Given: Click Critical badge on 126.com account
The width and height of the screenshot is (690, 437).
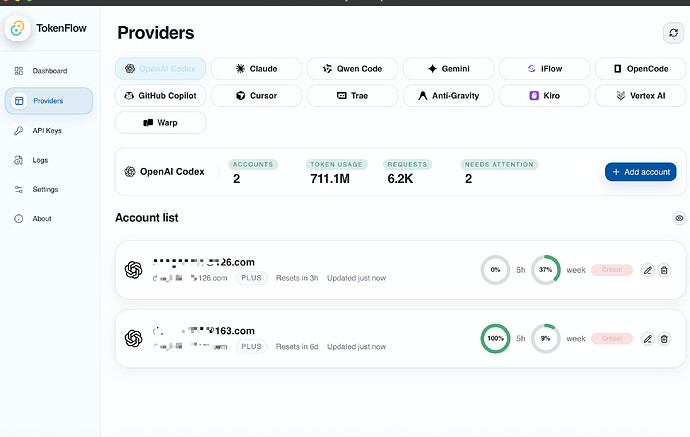Looking at the screenshot, I should click(x=612, y=270).
